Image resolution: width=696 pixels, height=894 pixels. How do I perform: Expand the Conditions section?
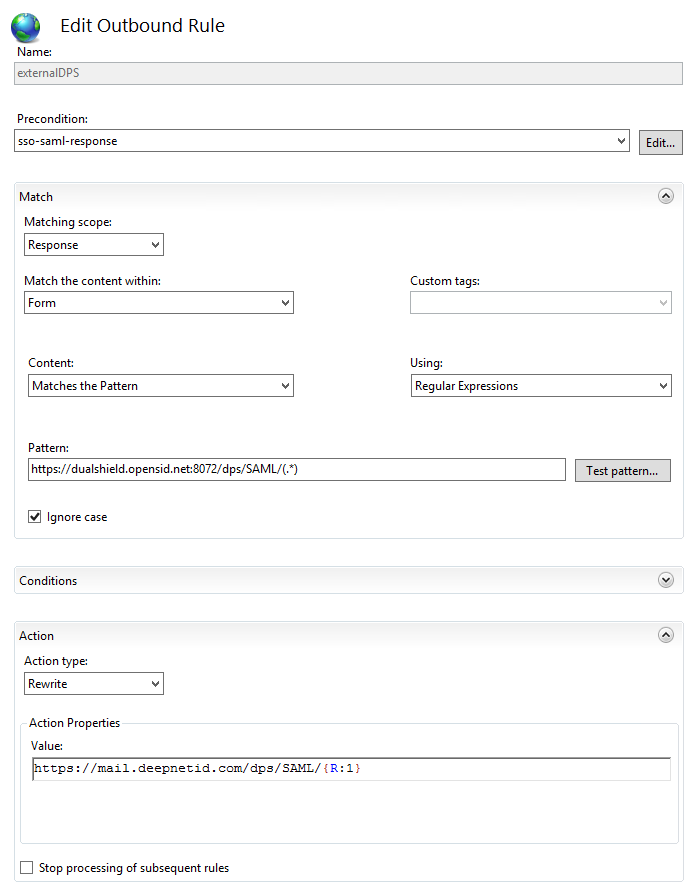click(665, 580)
